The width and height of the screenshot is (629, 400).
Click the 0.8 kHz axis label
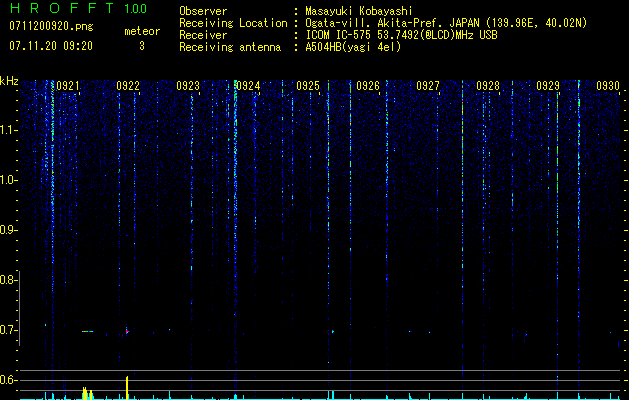coord(8,280)
